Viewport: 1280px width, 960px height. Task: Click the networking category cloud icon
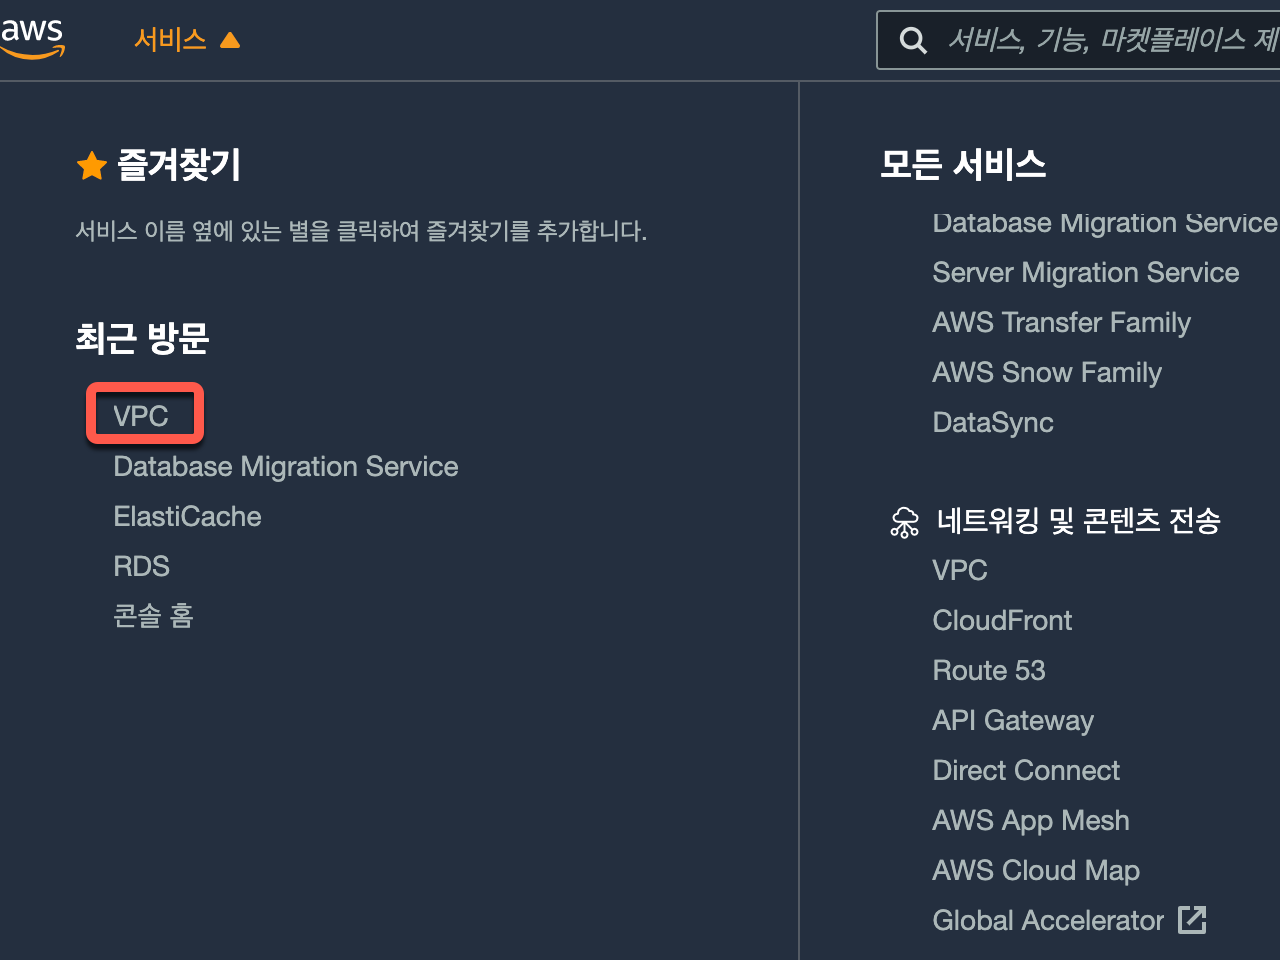point(904,522)
